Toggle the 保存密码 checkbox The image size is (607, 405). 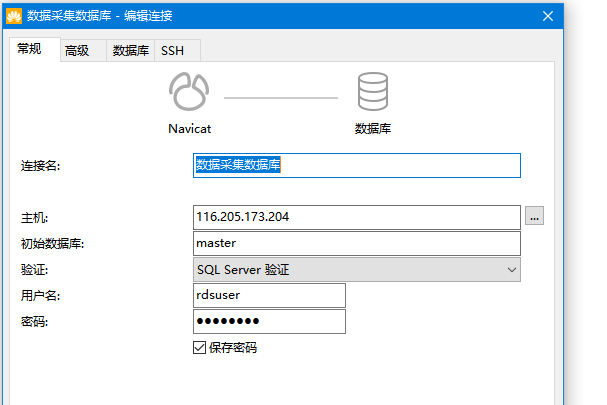[199, 347]
